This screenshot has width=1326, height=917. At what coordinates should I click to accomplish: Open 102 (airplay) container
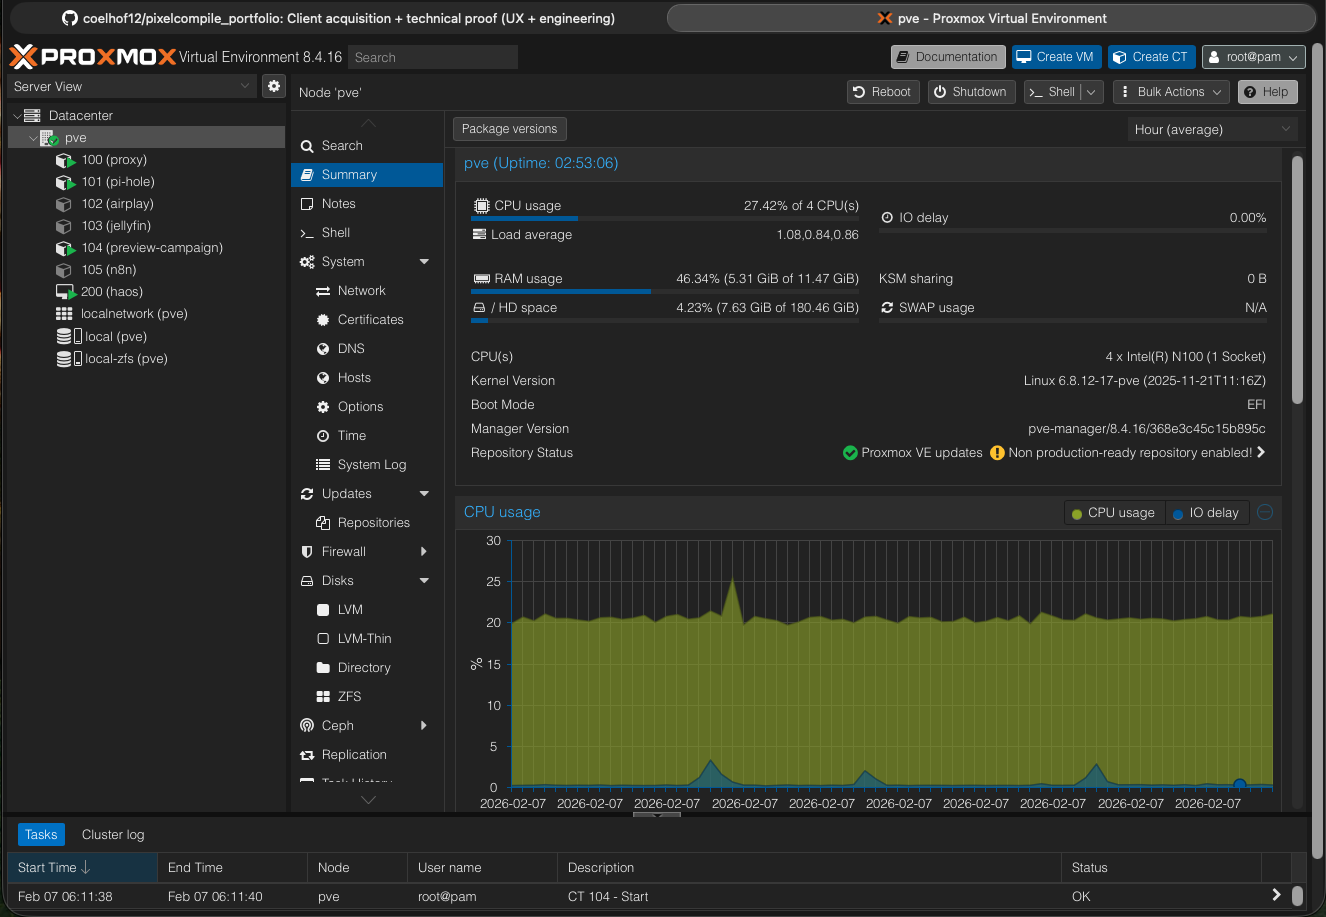click(x=118, y=204)
